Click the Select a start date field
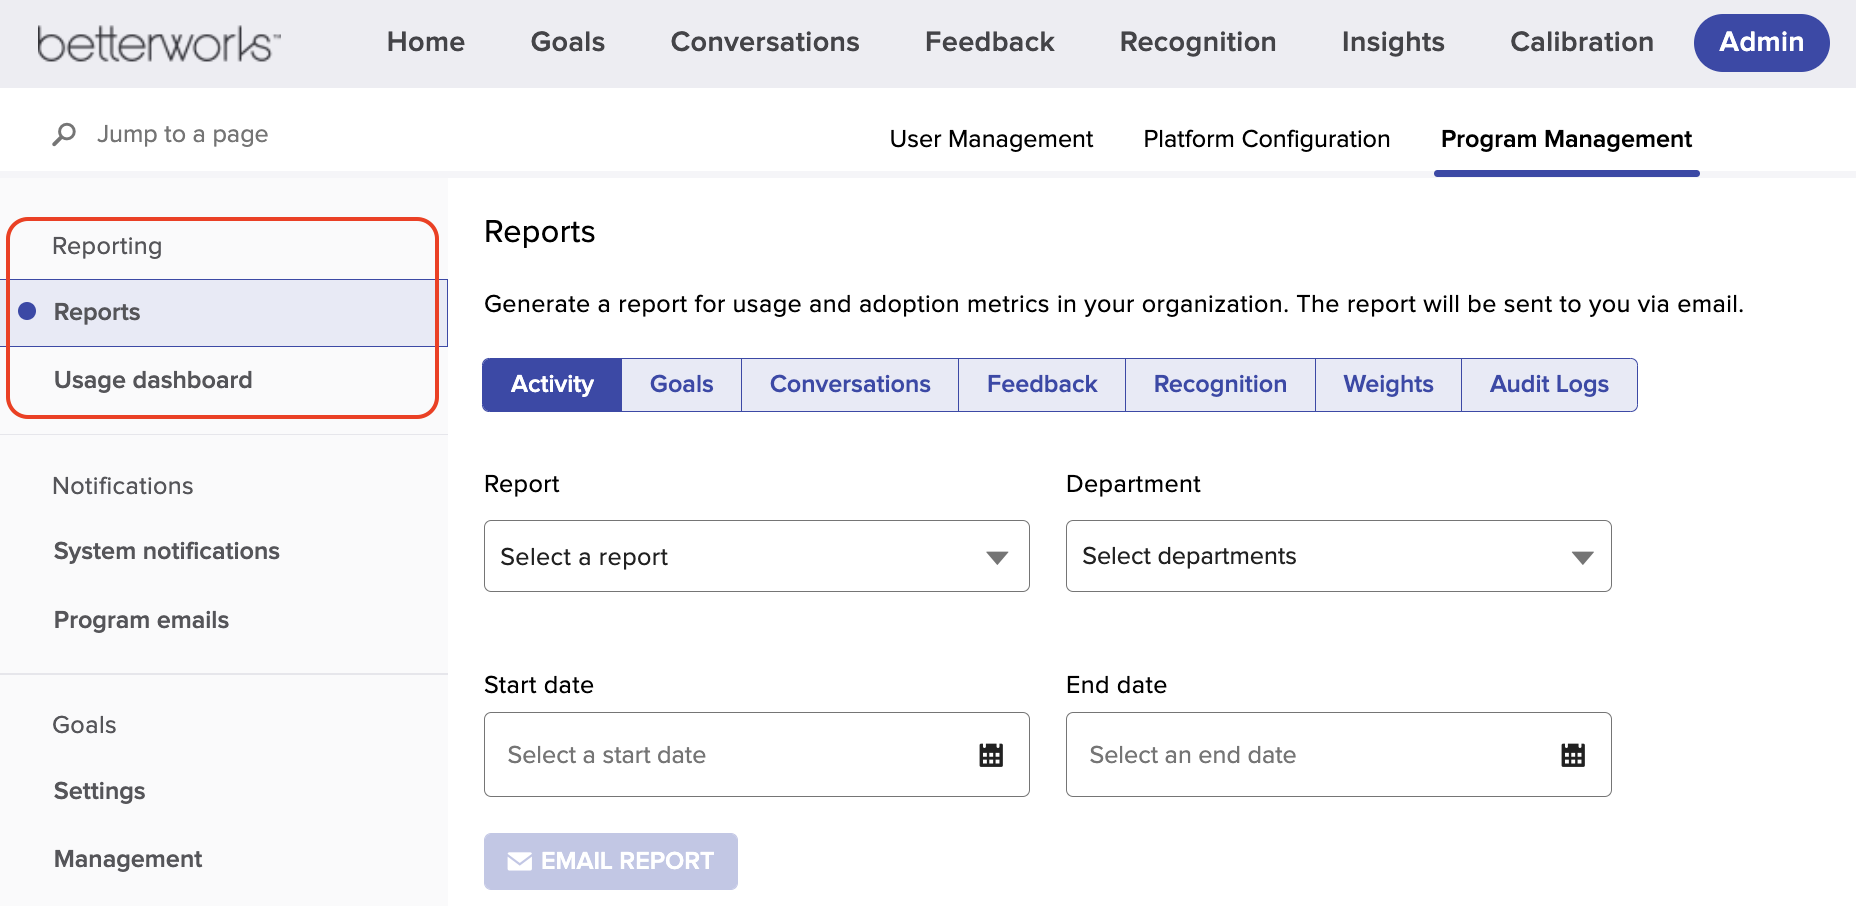The height and width of the screenshot is (906, 1856). [757, 755]
